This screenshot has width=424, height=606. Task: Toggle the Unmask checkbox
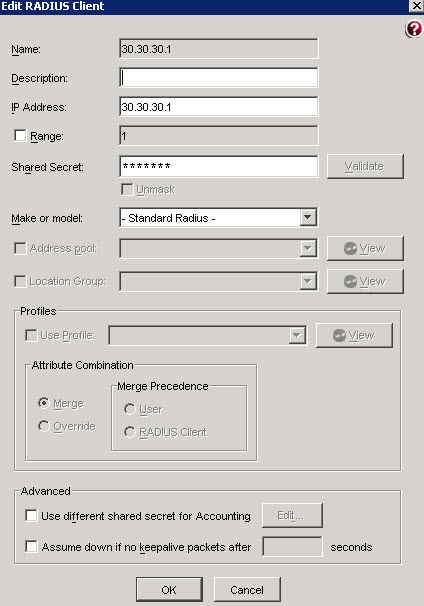(x=127, y=189)
